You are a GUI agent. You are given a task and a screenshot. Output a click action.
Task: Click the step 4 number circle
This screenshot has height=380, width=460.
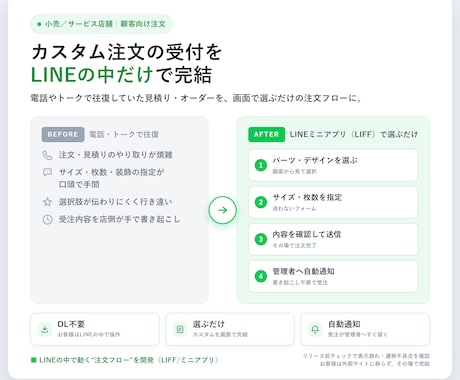click(261, 276)
